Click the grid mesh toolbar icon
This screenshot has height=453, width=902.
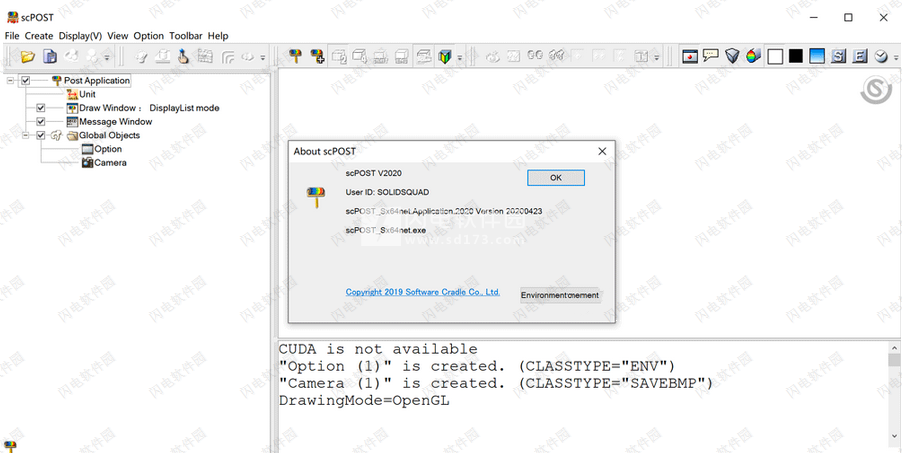click(x=204, y=56)
